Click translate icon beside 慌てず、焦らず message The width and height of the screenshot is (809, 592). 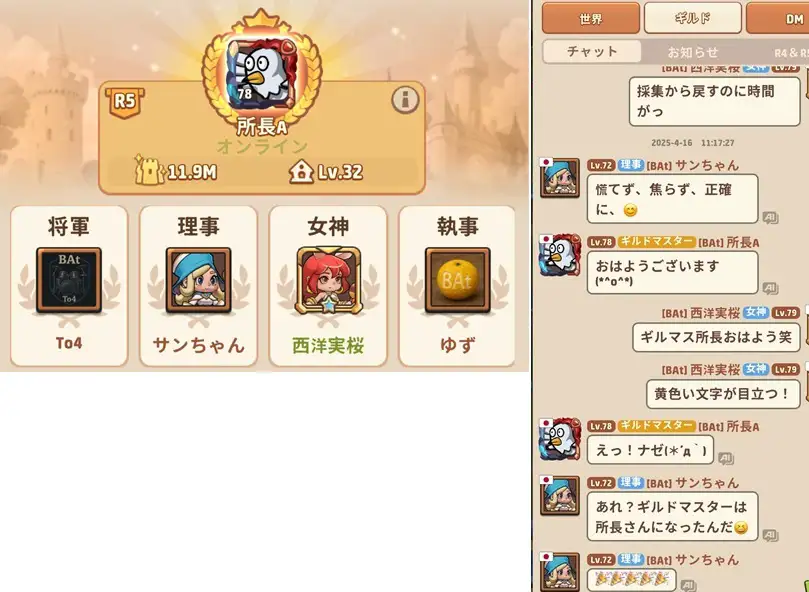point(770,217)
